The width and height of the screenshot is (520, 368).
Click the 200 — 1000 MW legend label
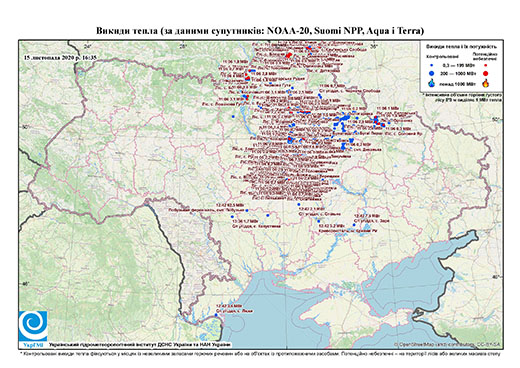(x=459, y=73)
